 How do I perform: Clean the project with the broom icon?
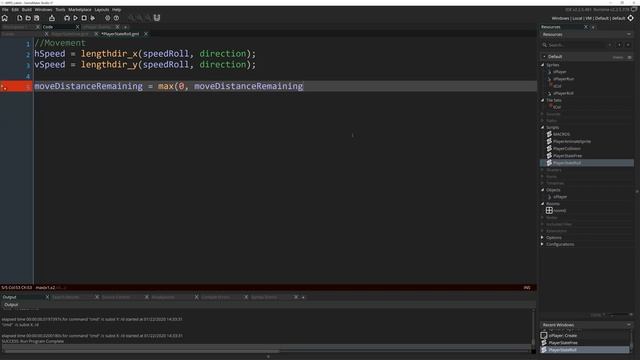pos(93,18)
